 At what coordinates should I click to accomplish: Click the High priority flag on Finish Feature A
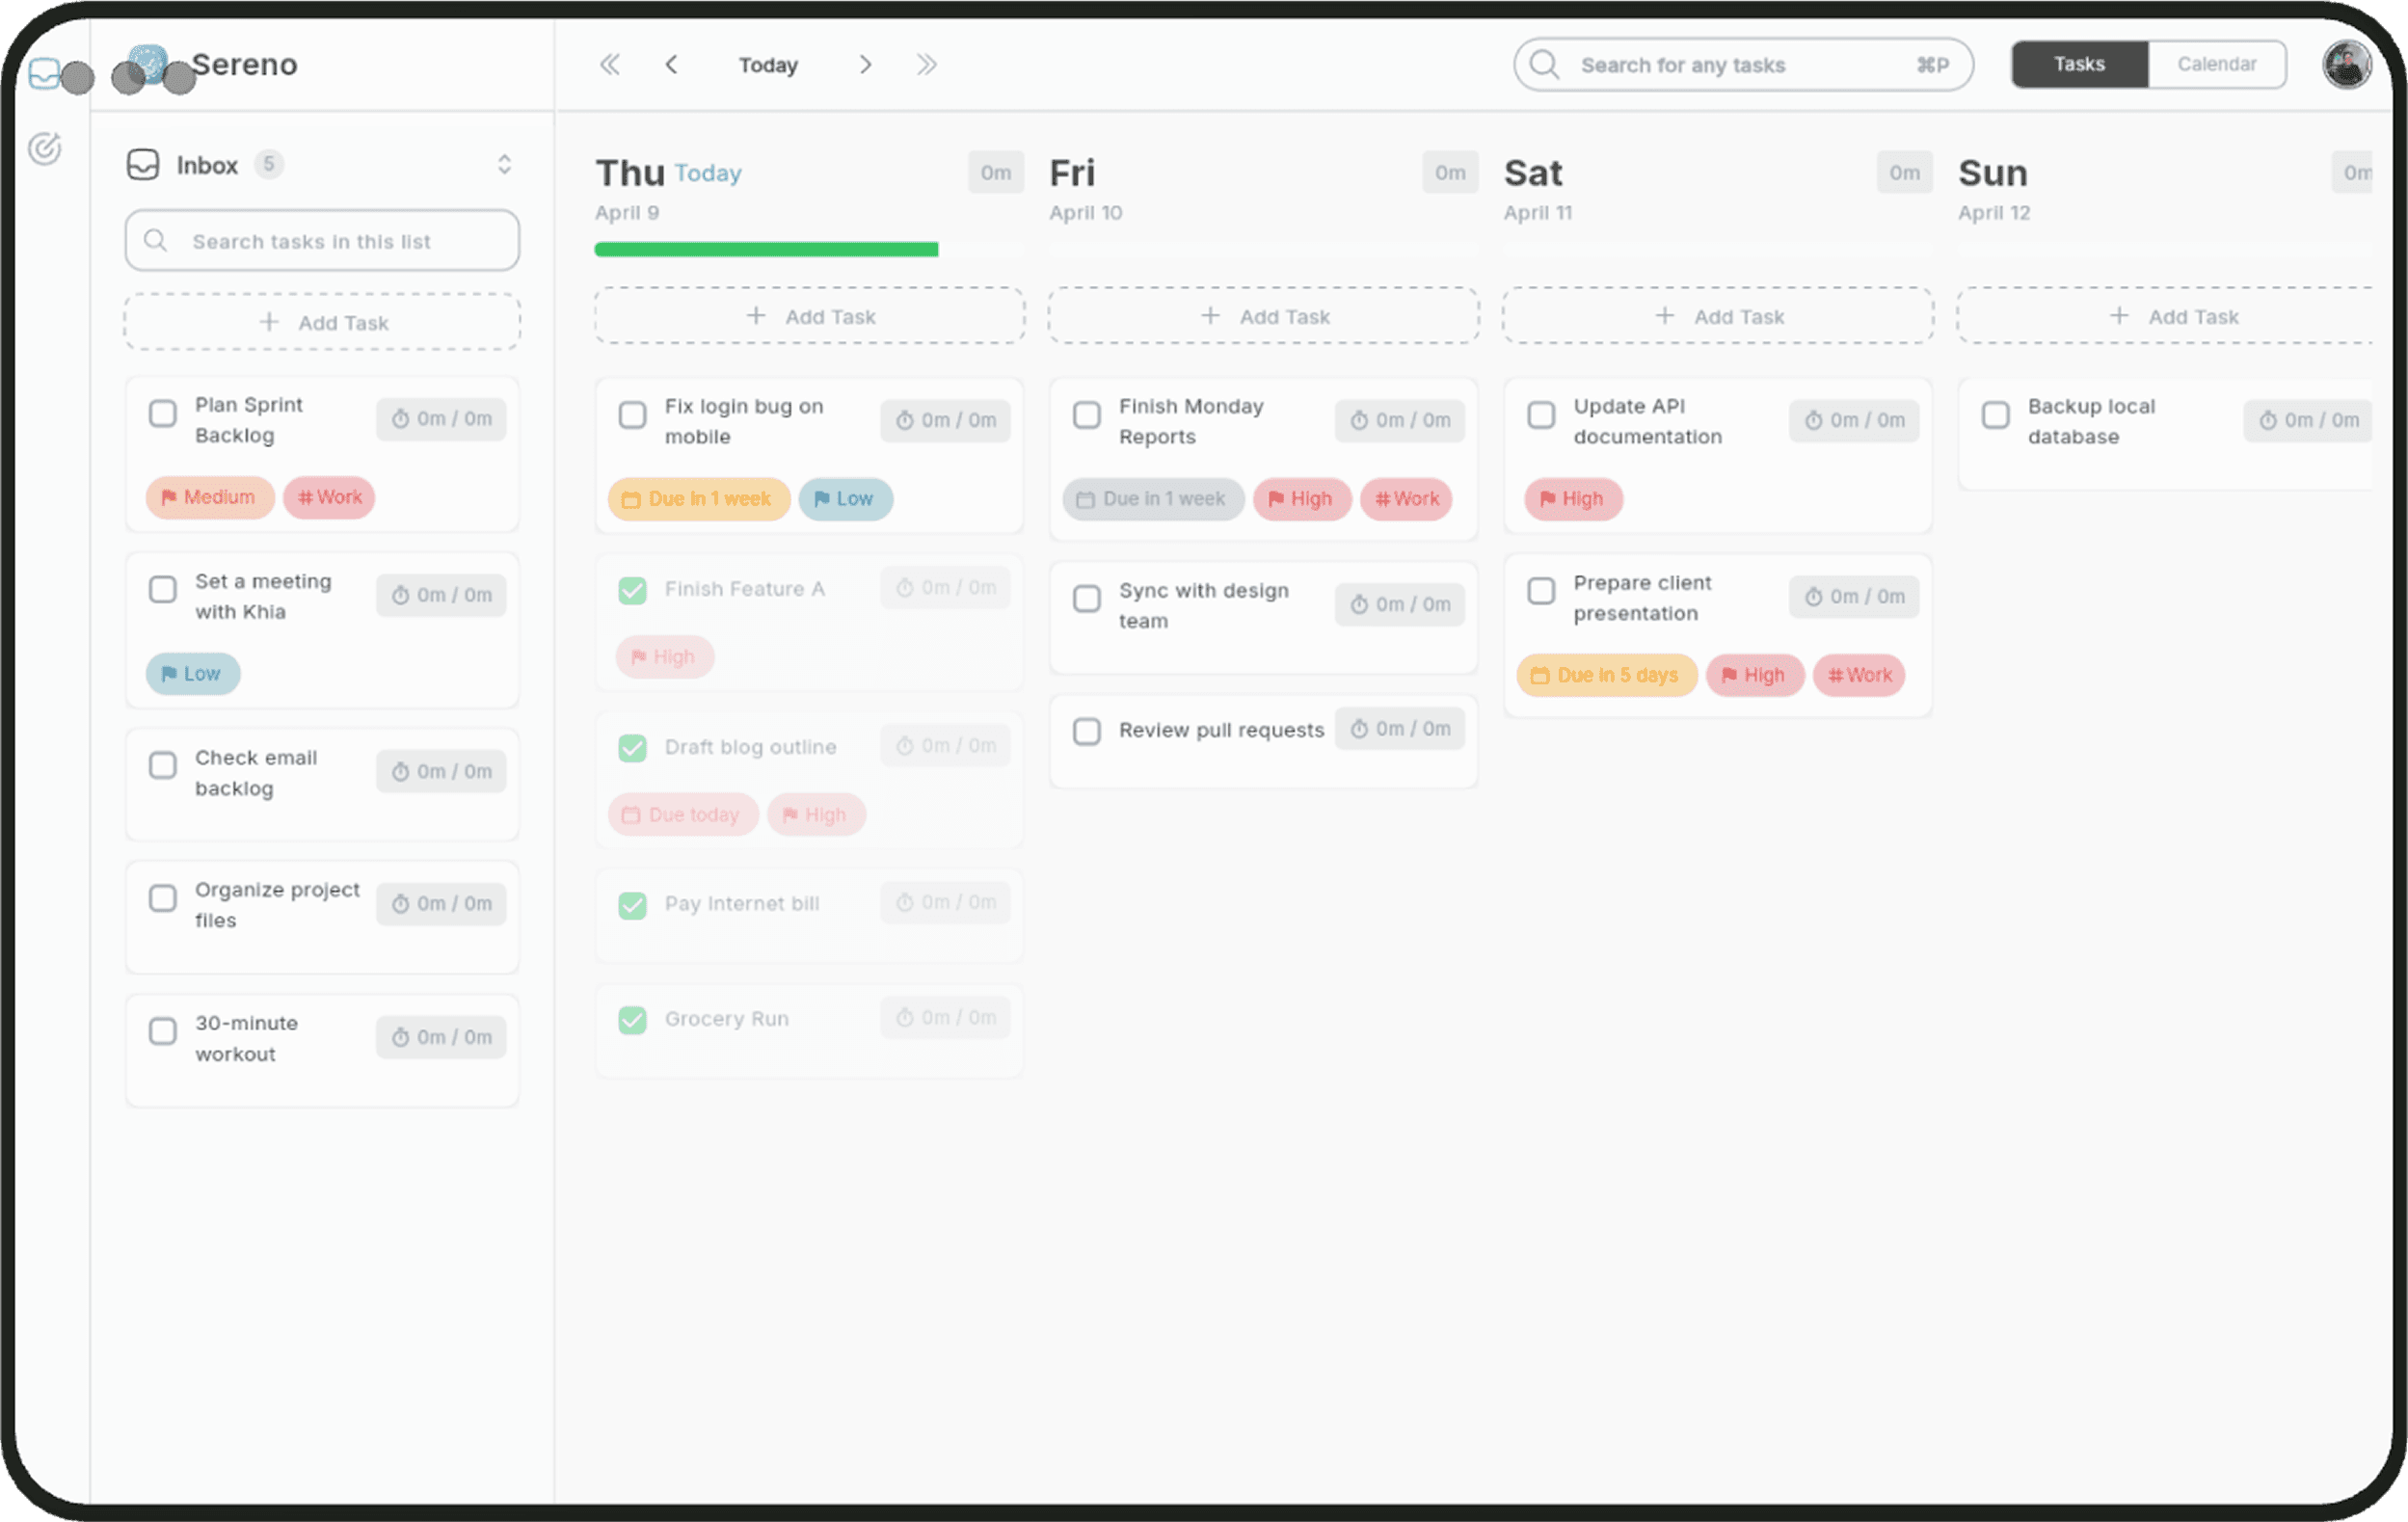pyautogui.click(x=638, y=656)
